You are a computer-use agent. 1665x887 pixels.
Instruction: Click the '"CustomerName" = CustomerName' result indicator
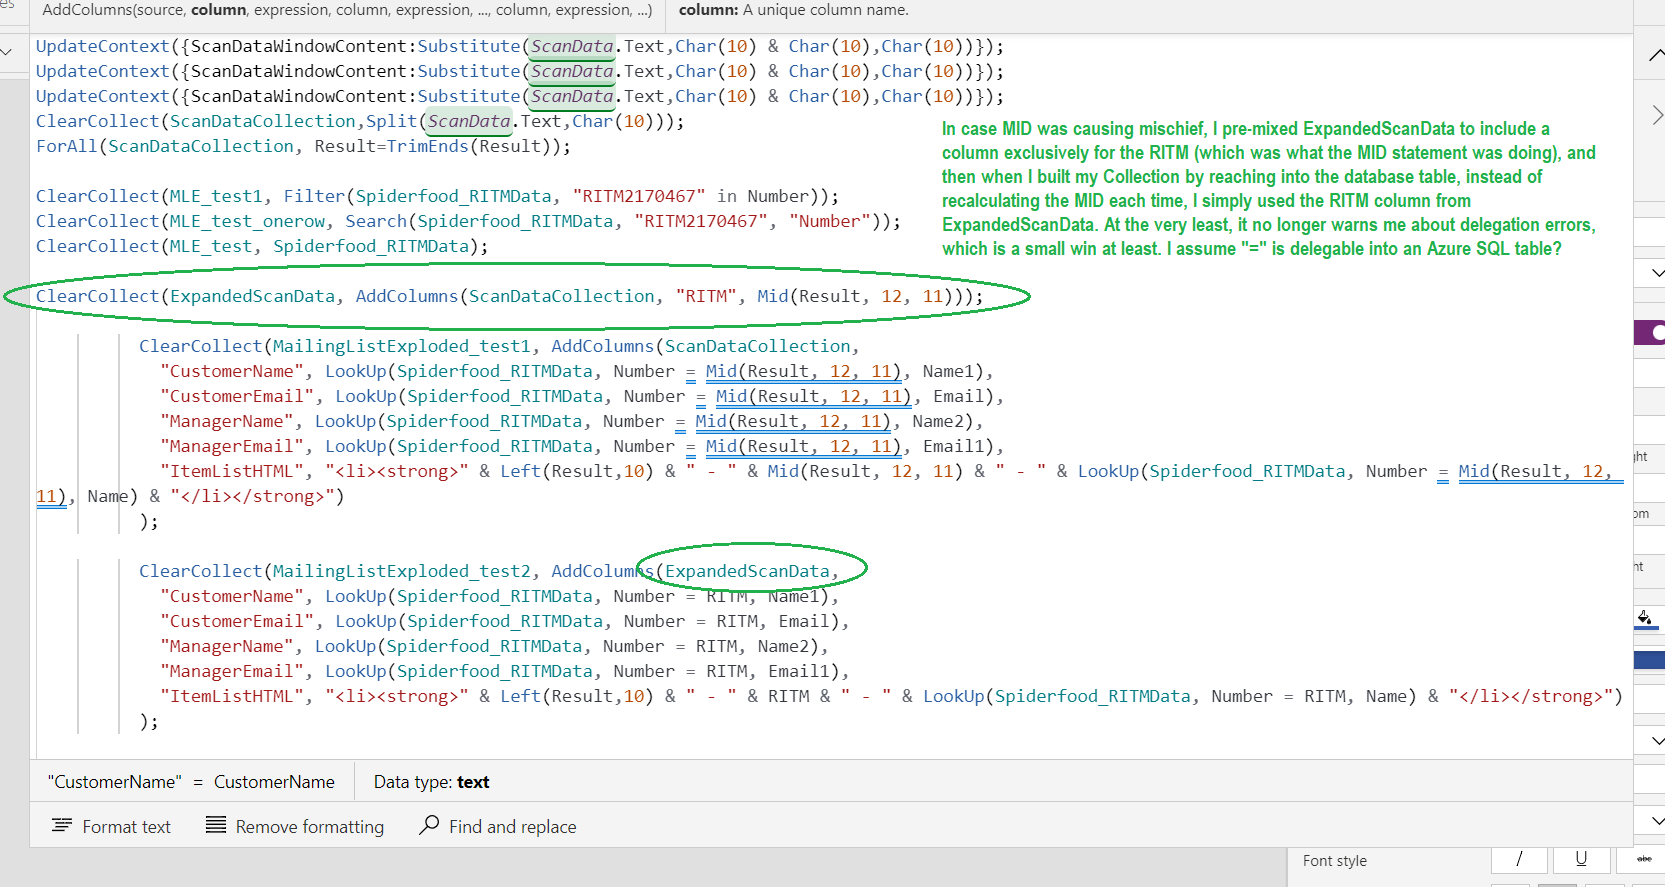pos(191,782)
